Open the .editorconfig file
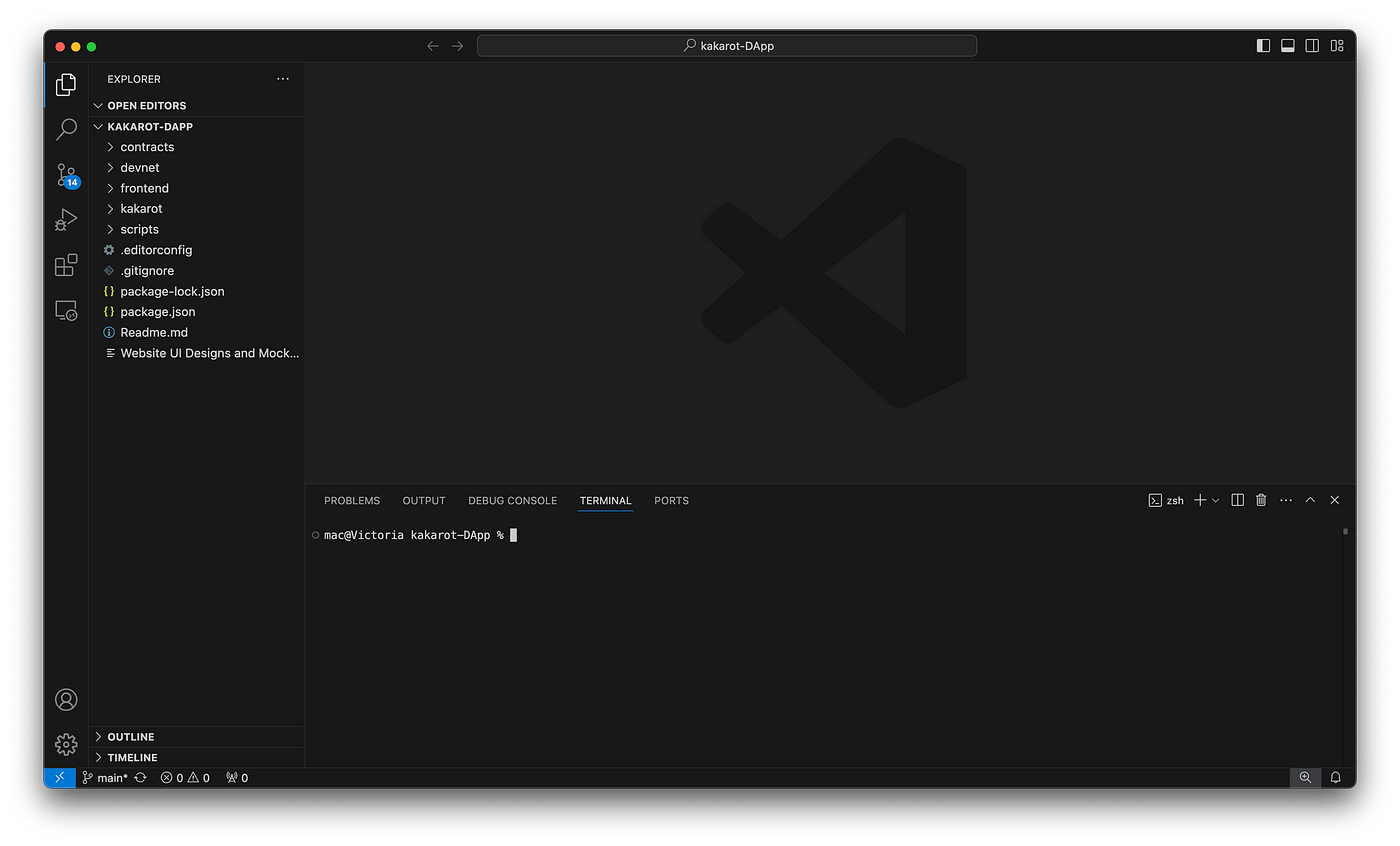Image resolution: width=1400 pixels, height=846 pixels. pos(197,250)
